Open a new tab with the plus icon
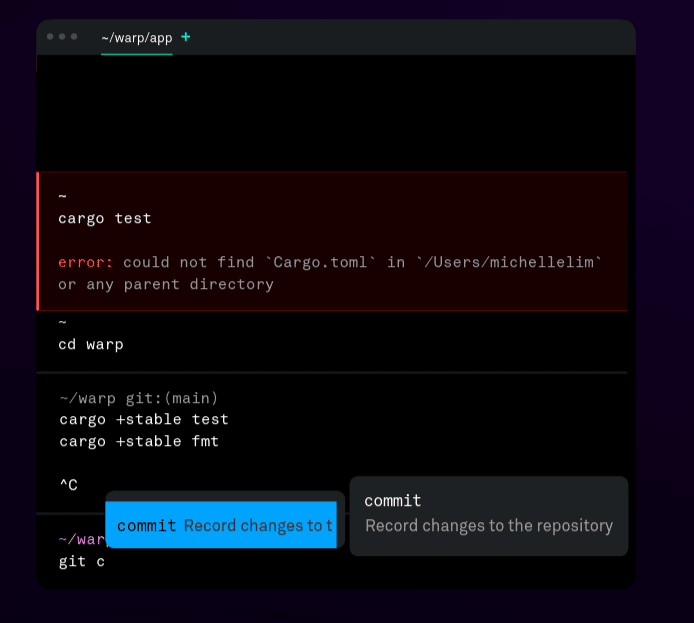Image resolution: width=694 pixels, height=623 pixels. pyautogui.click(x=186, y=37)
